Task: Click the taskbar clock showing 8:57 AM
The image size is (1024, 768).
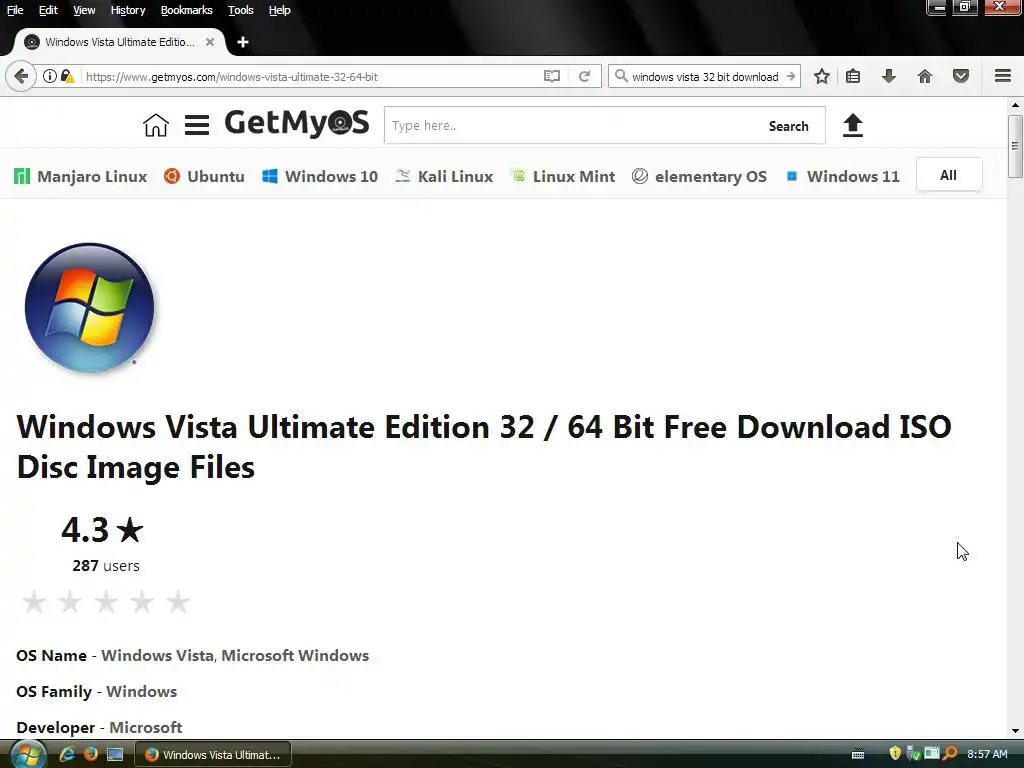Action: coord(987,754)
